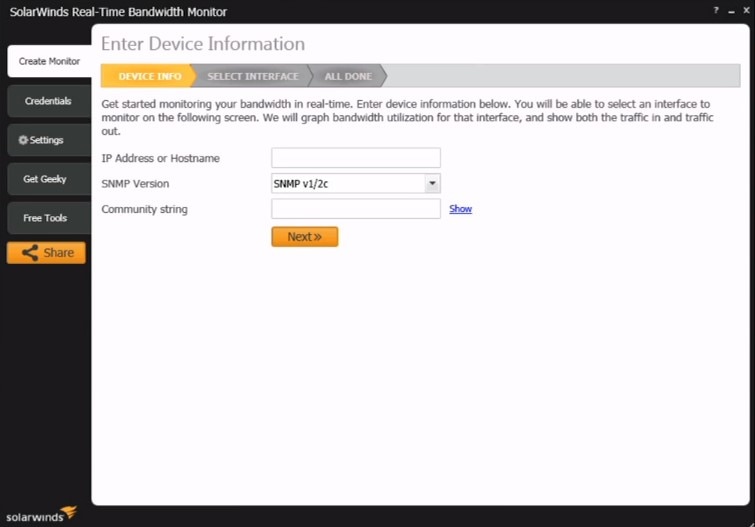Open the Credentials section
The height and width of the screenshot is (527, 755).
[49, 101]
